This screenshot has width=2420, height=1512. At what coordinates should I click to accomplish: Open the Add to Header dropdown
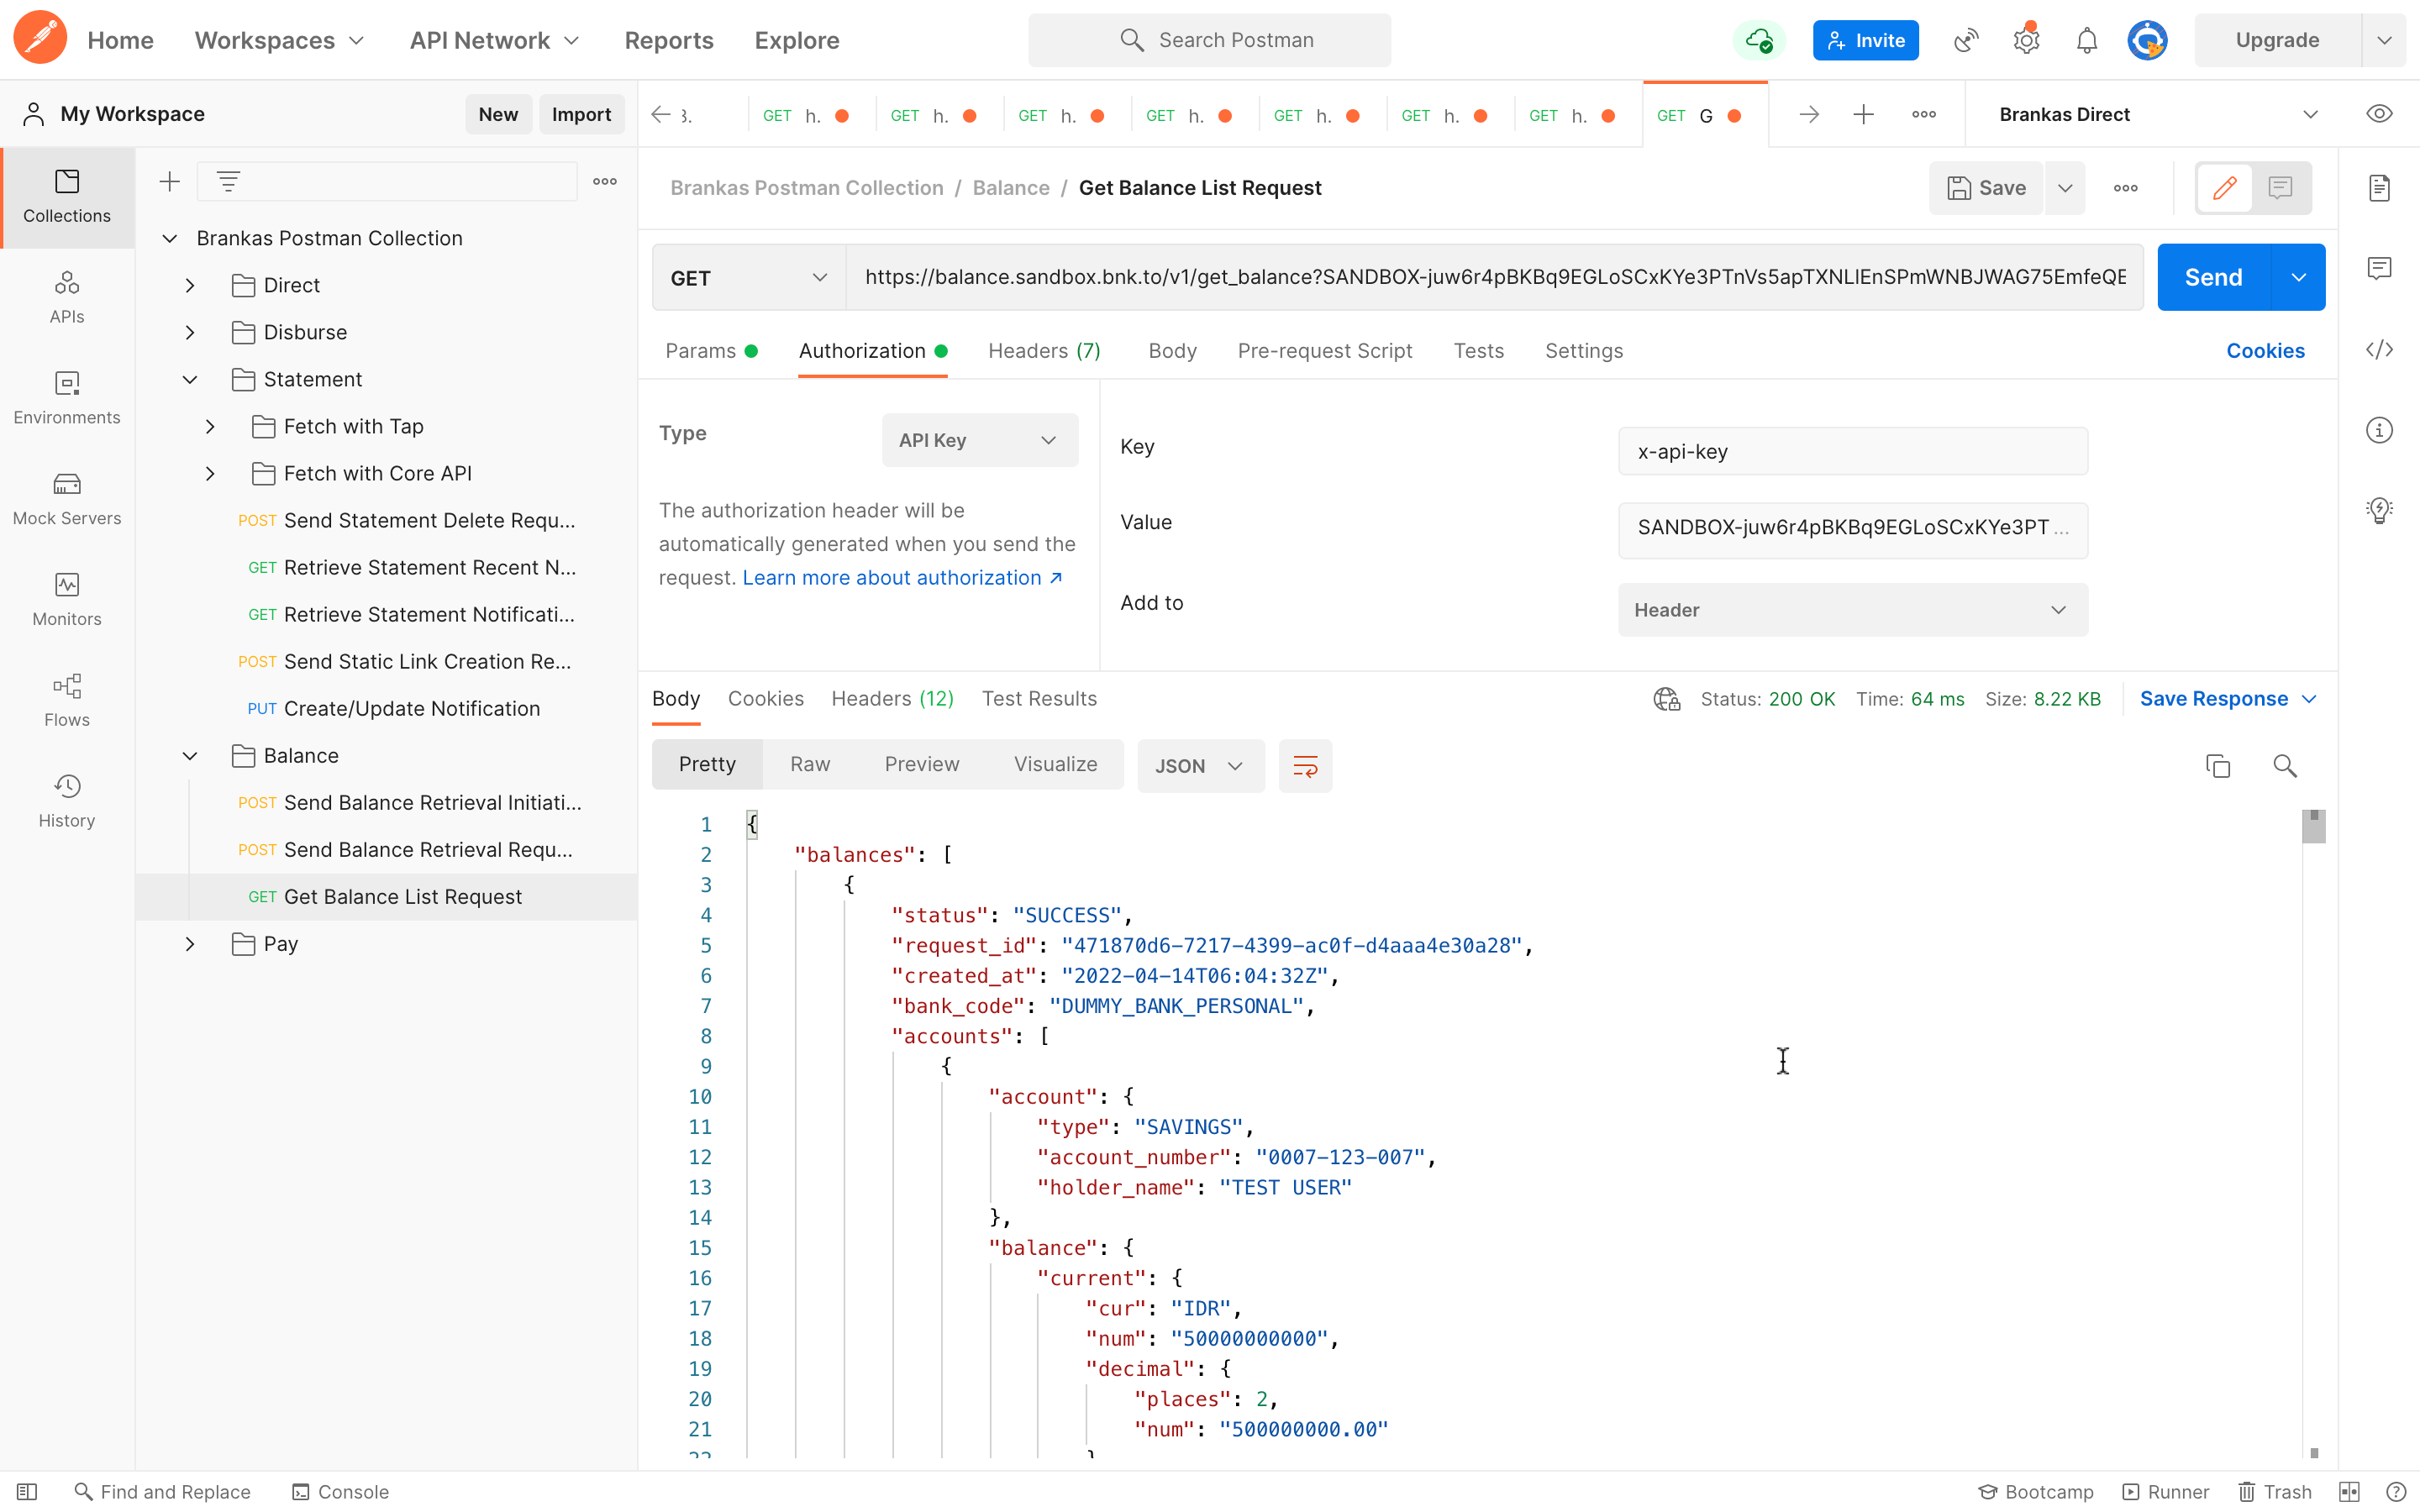coord(1852,610)
